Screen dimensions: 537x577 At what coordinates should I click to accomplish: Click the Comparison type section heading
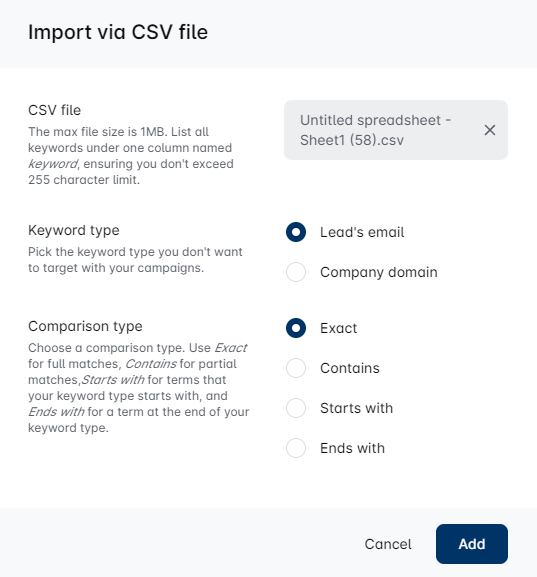coord(85,326)
